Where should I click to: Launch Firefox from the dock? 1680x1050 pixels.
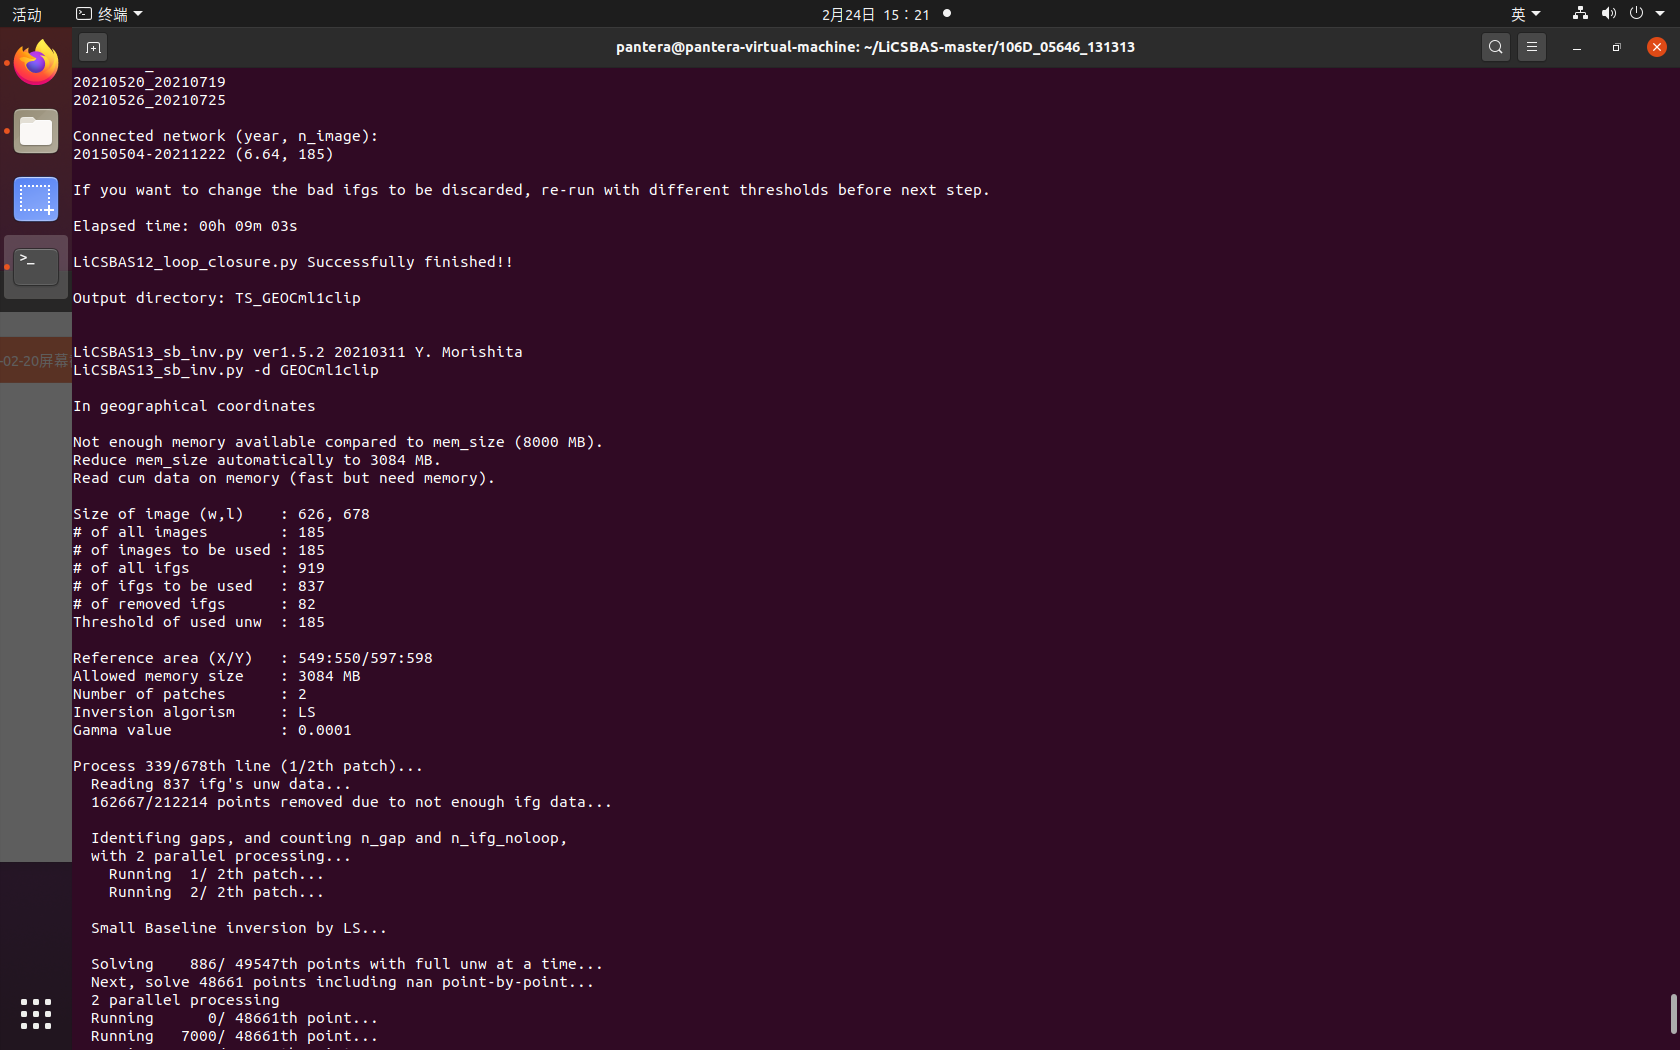pyautogui.click(x=36, y=63)
